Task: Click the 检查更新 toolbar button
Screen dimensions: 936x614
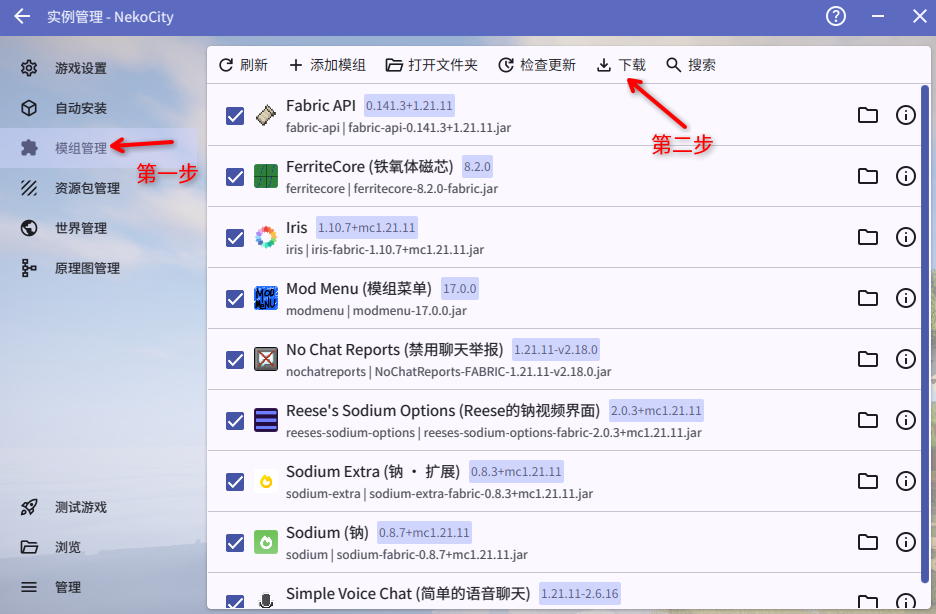Action: (537, 65)
